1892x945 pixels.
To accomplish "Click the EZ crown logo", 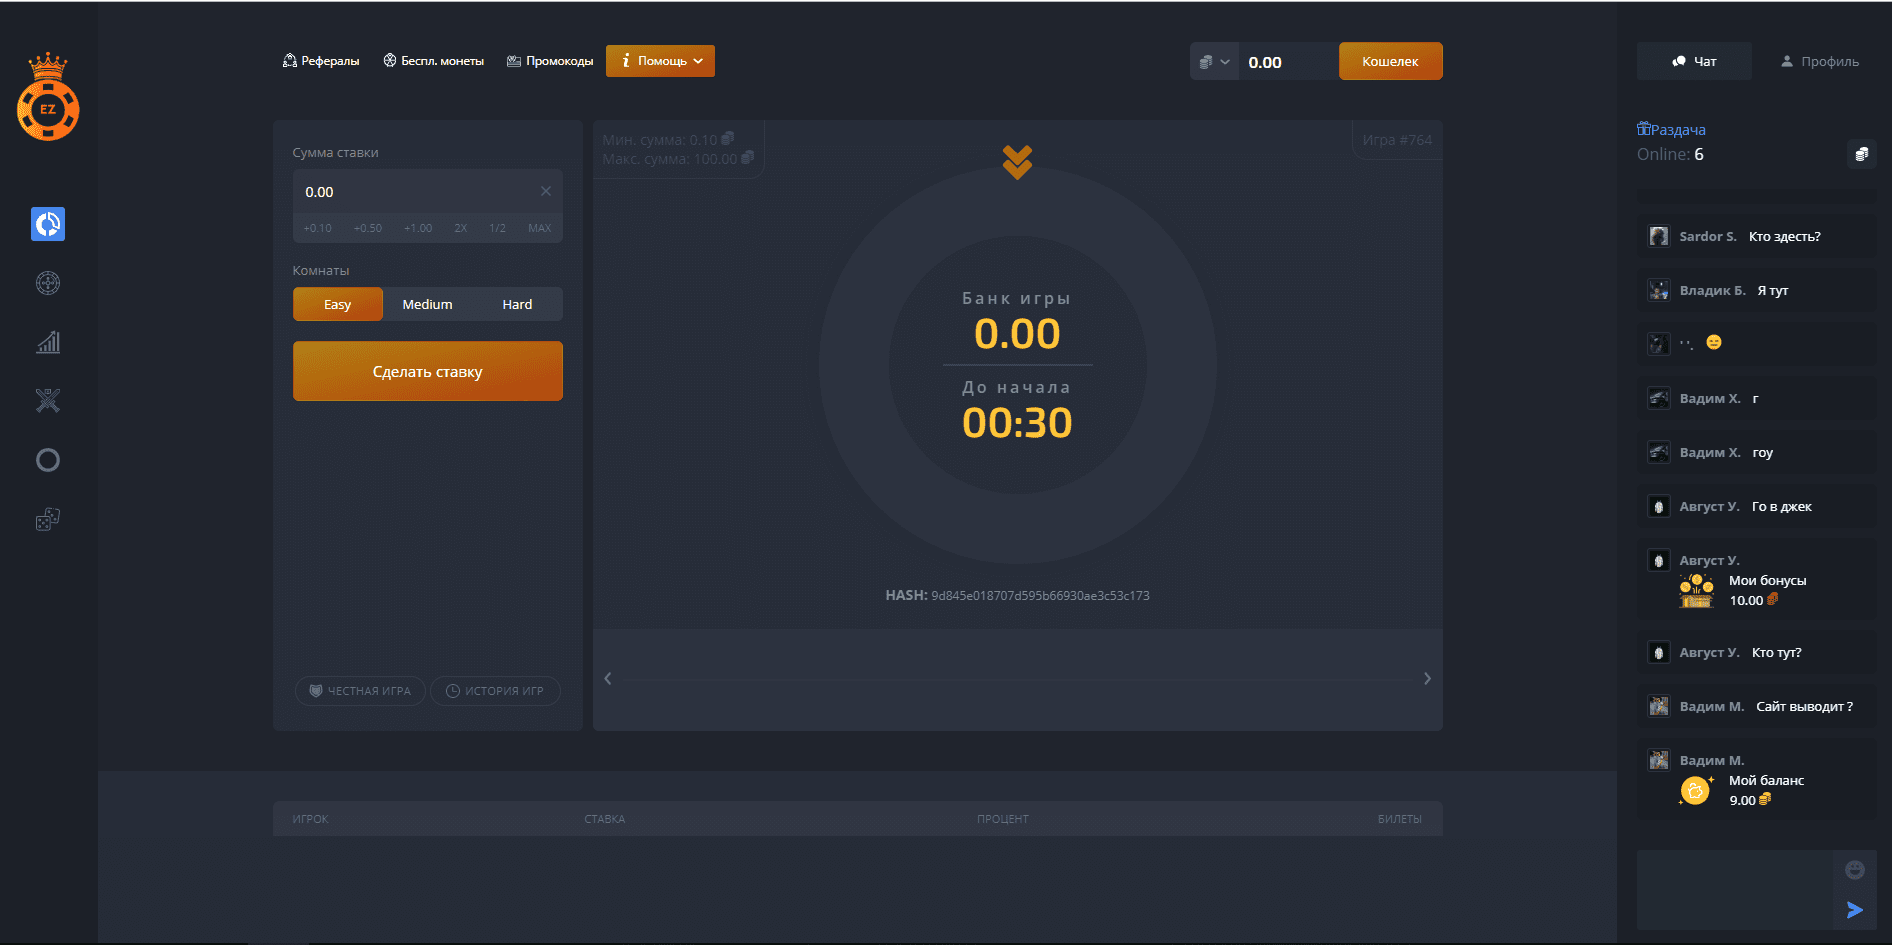I will pyautogui.click(x=48, y=98).
